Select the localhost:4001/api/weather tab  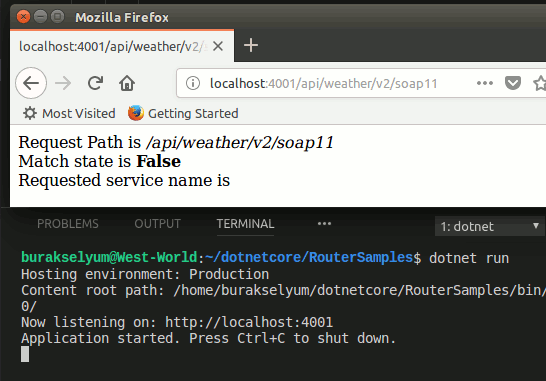[122, 46]
